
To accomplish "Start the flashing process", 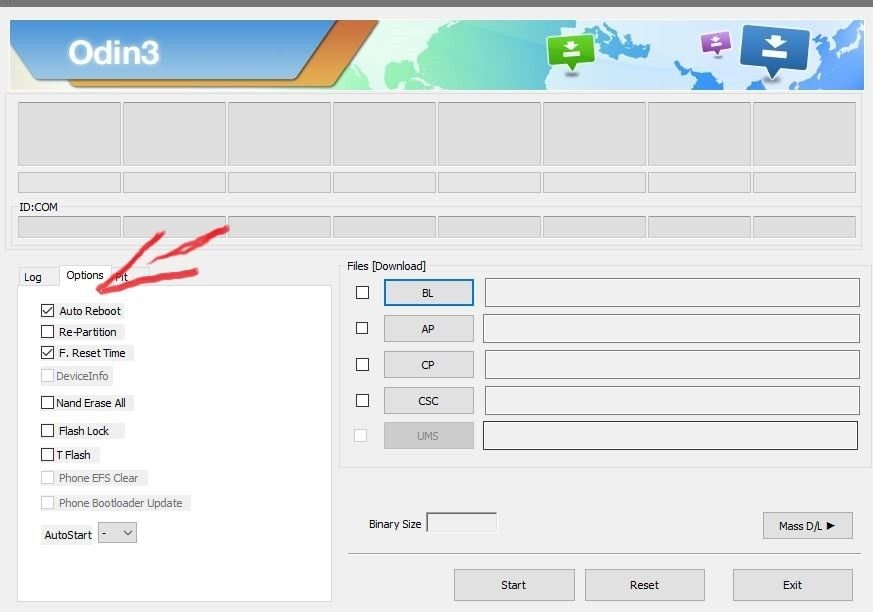I will click(x=514, y=585).
